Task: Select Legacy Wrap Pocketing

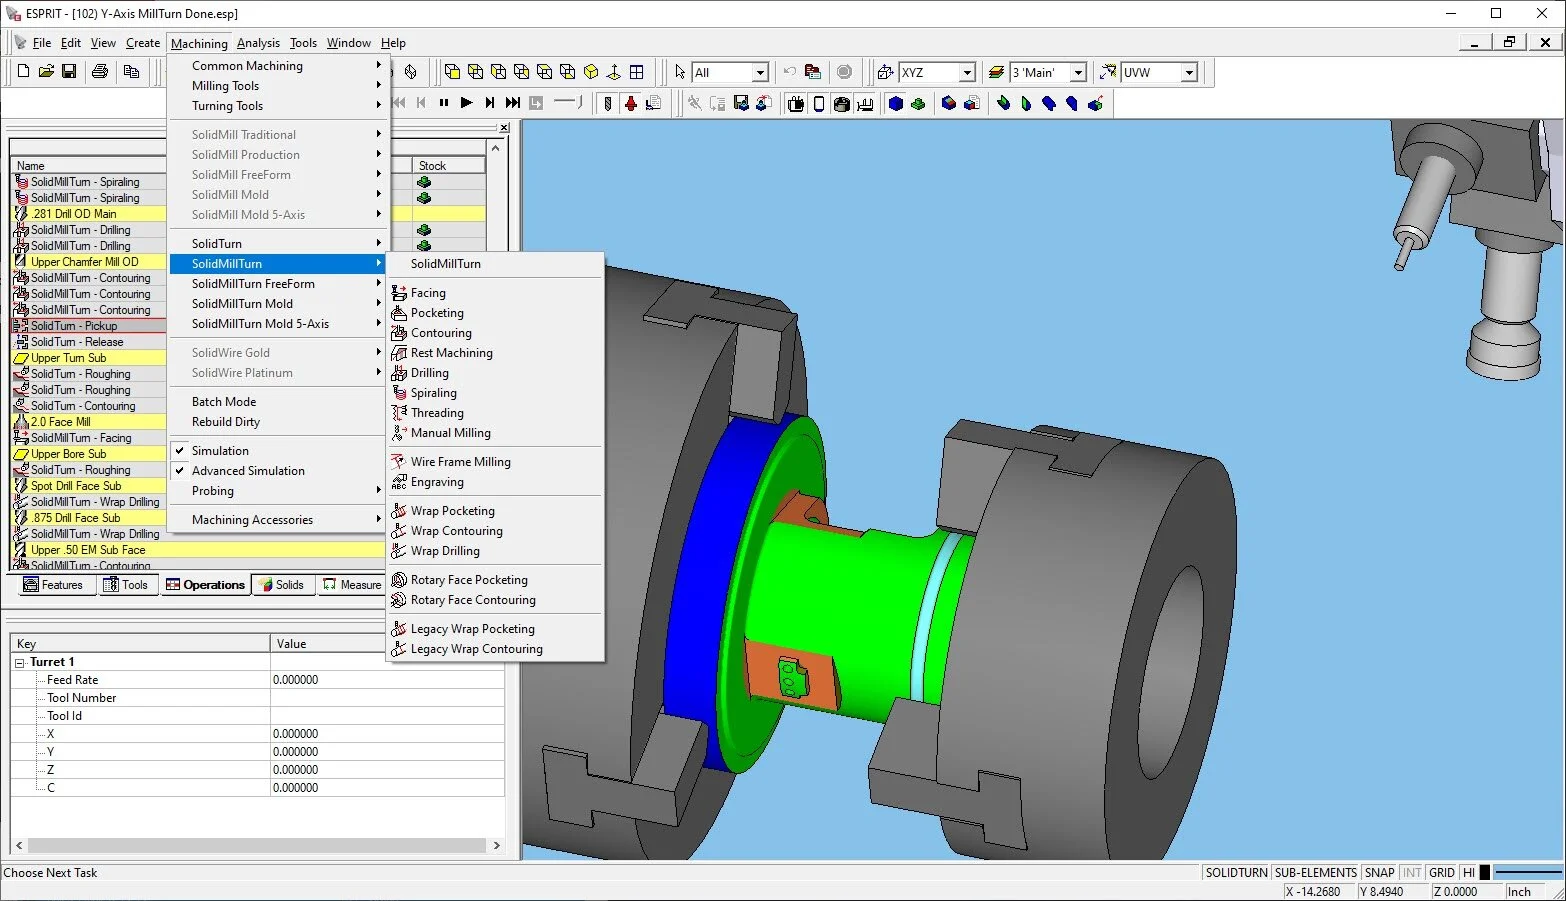Action: click(495, 629)
